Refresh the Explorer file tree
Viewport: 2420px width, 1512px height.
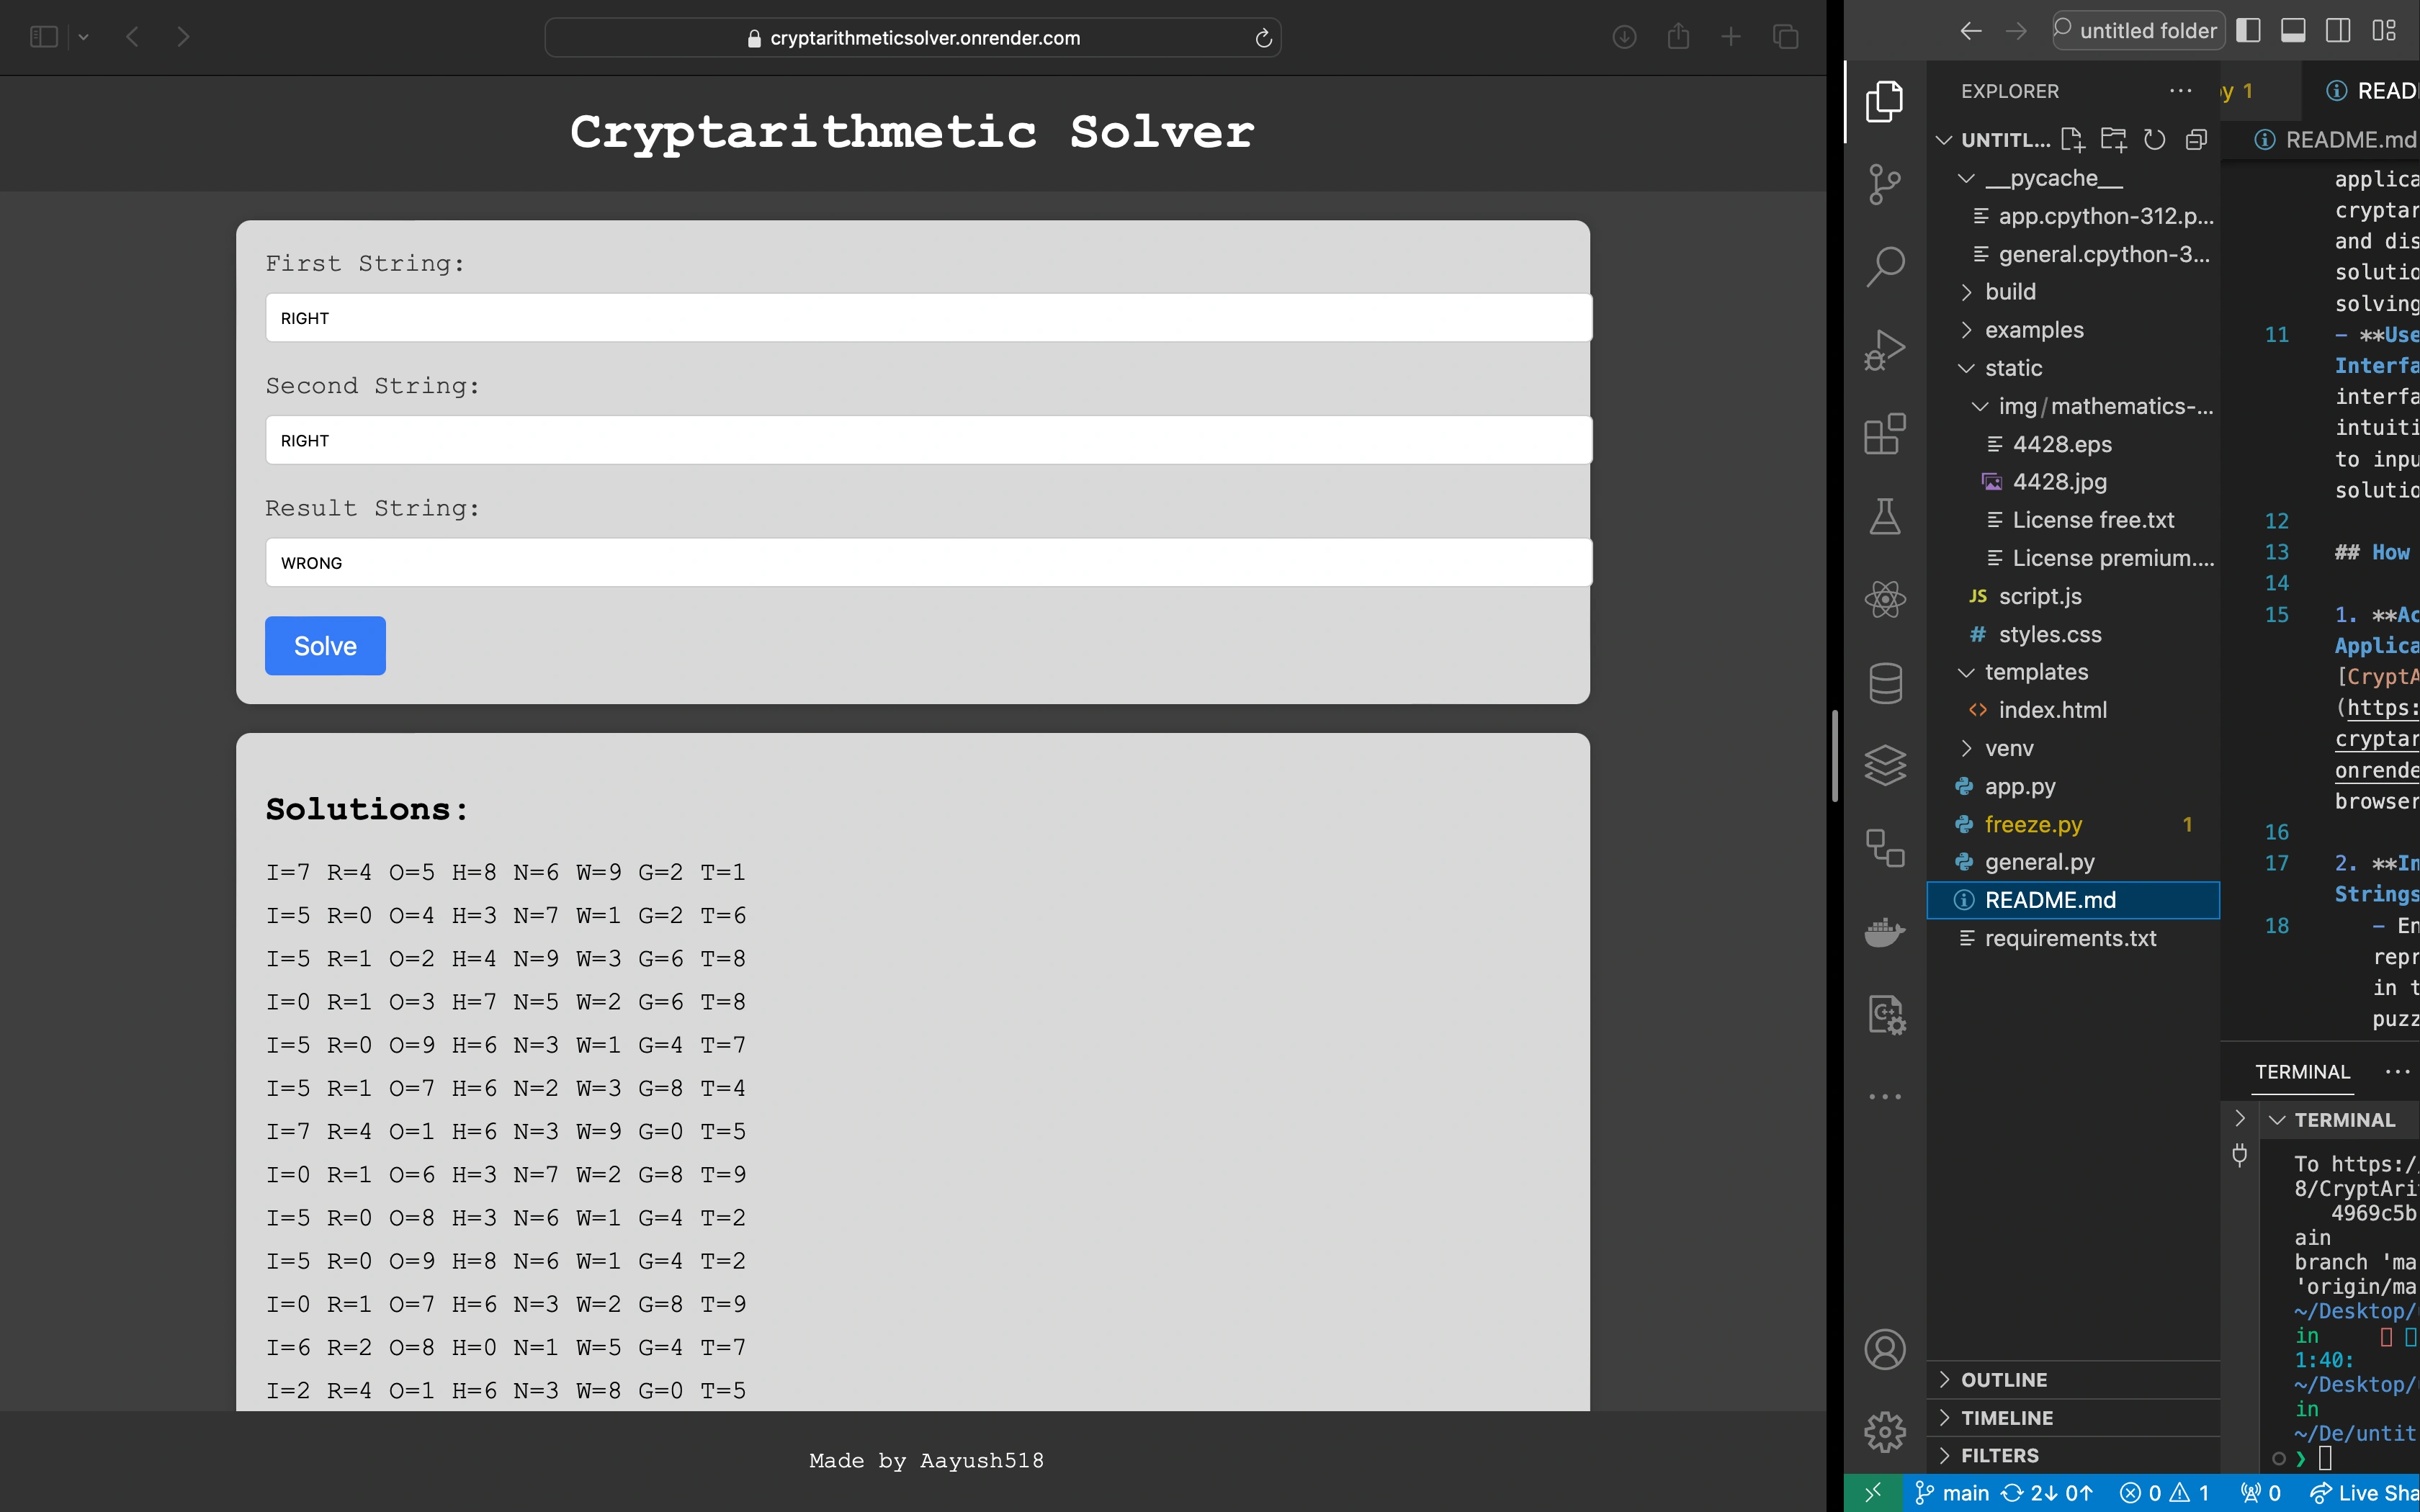pyautogui.click(x=2154, y=140)
